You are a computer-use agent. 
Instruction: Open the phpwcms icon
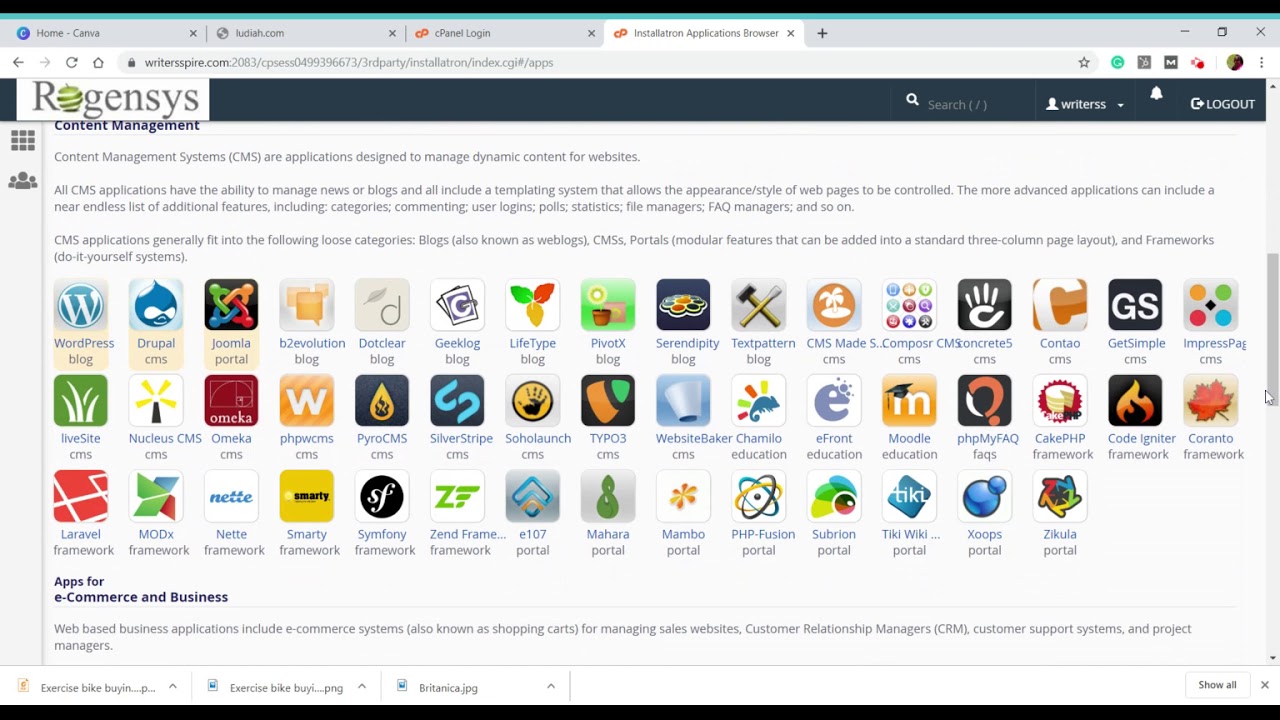(307, 401)
